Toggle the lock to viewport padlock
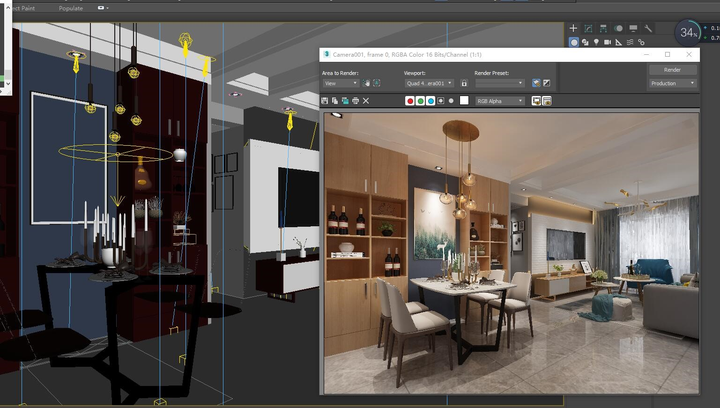Viewport: 720px width, 408px height. click(x=464, y=83)
